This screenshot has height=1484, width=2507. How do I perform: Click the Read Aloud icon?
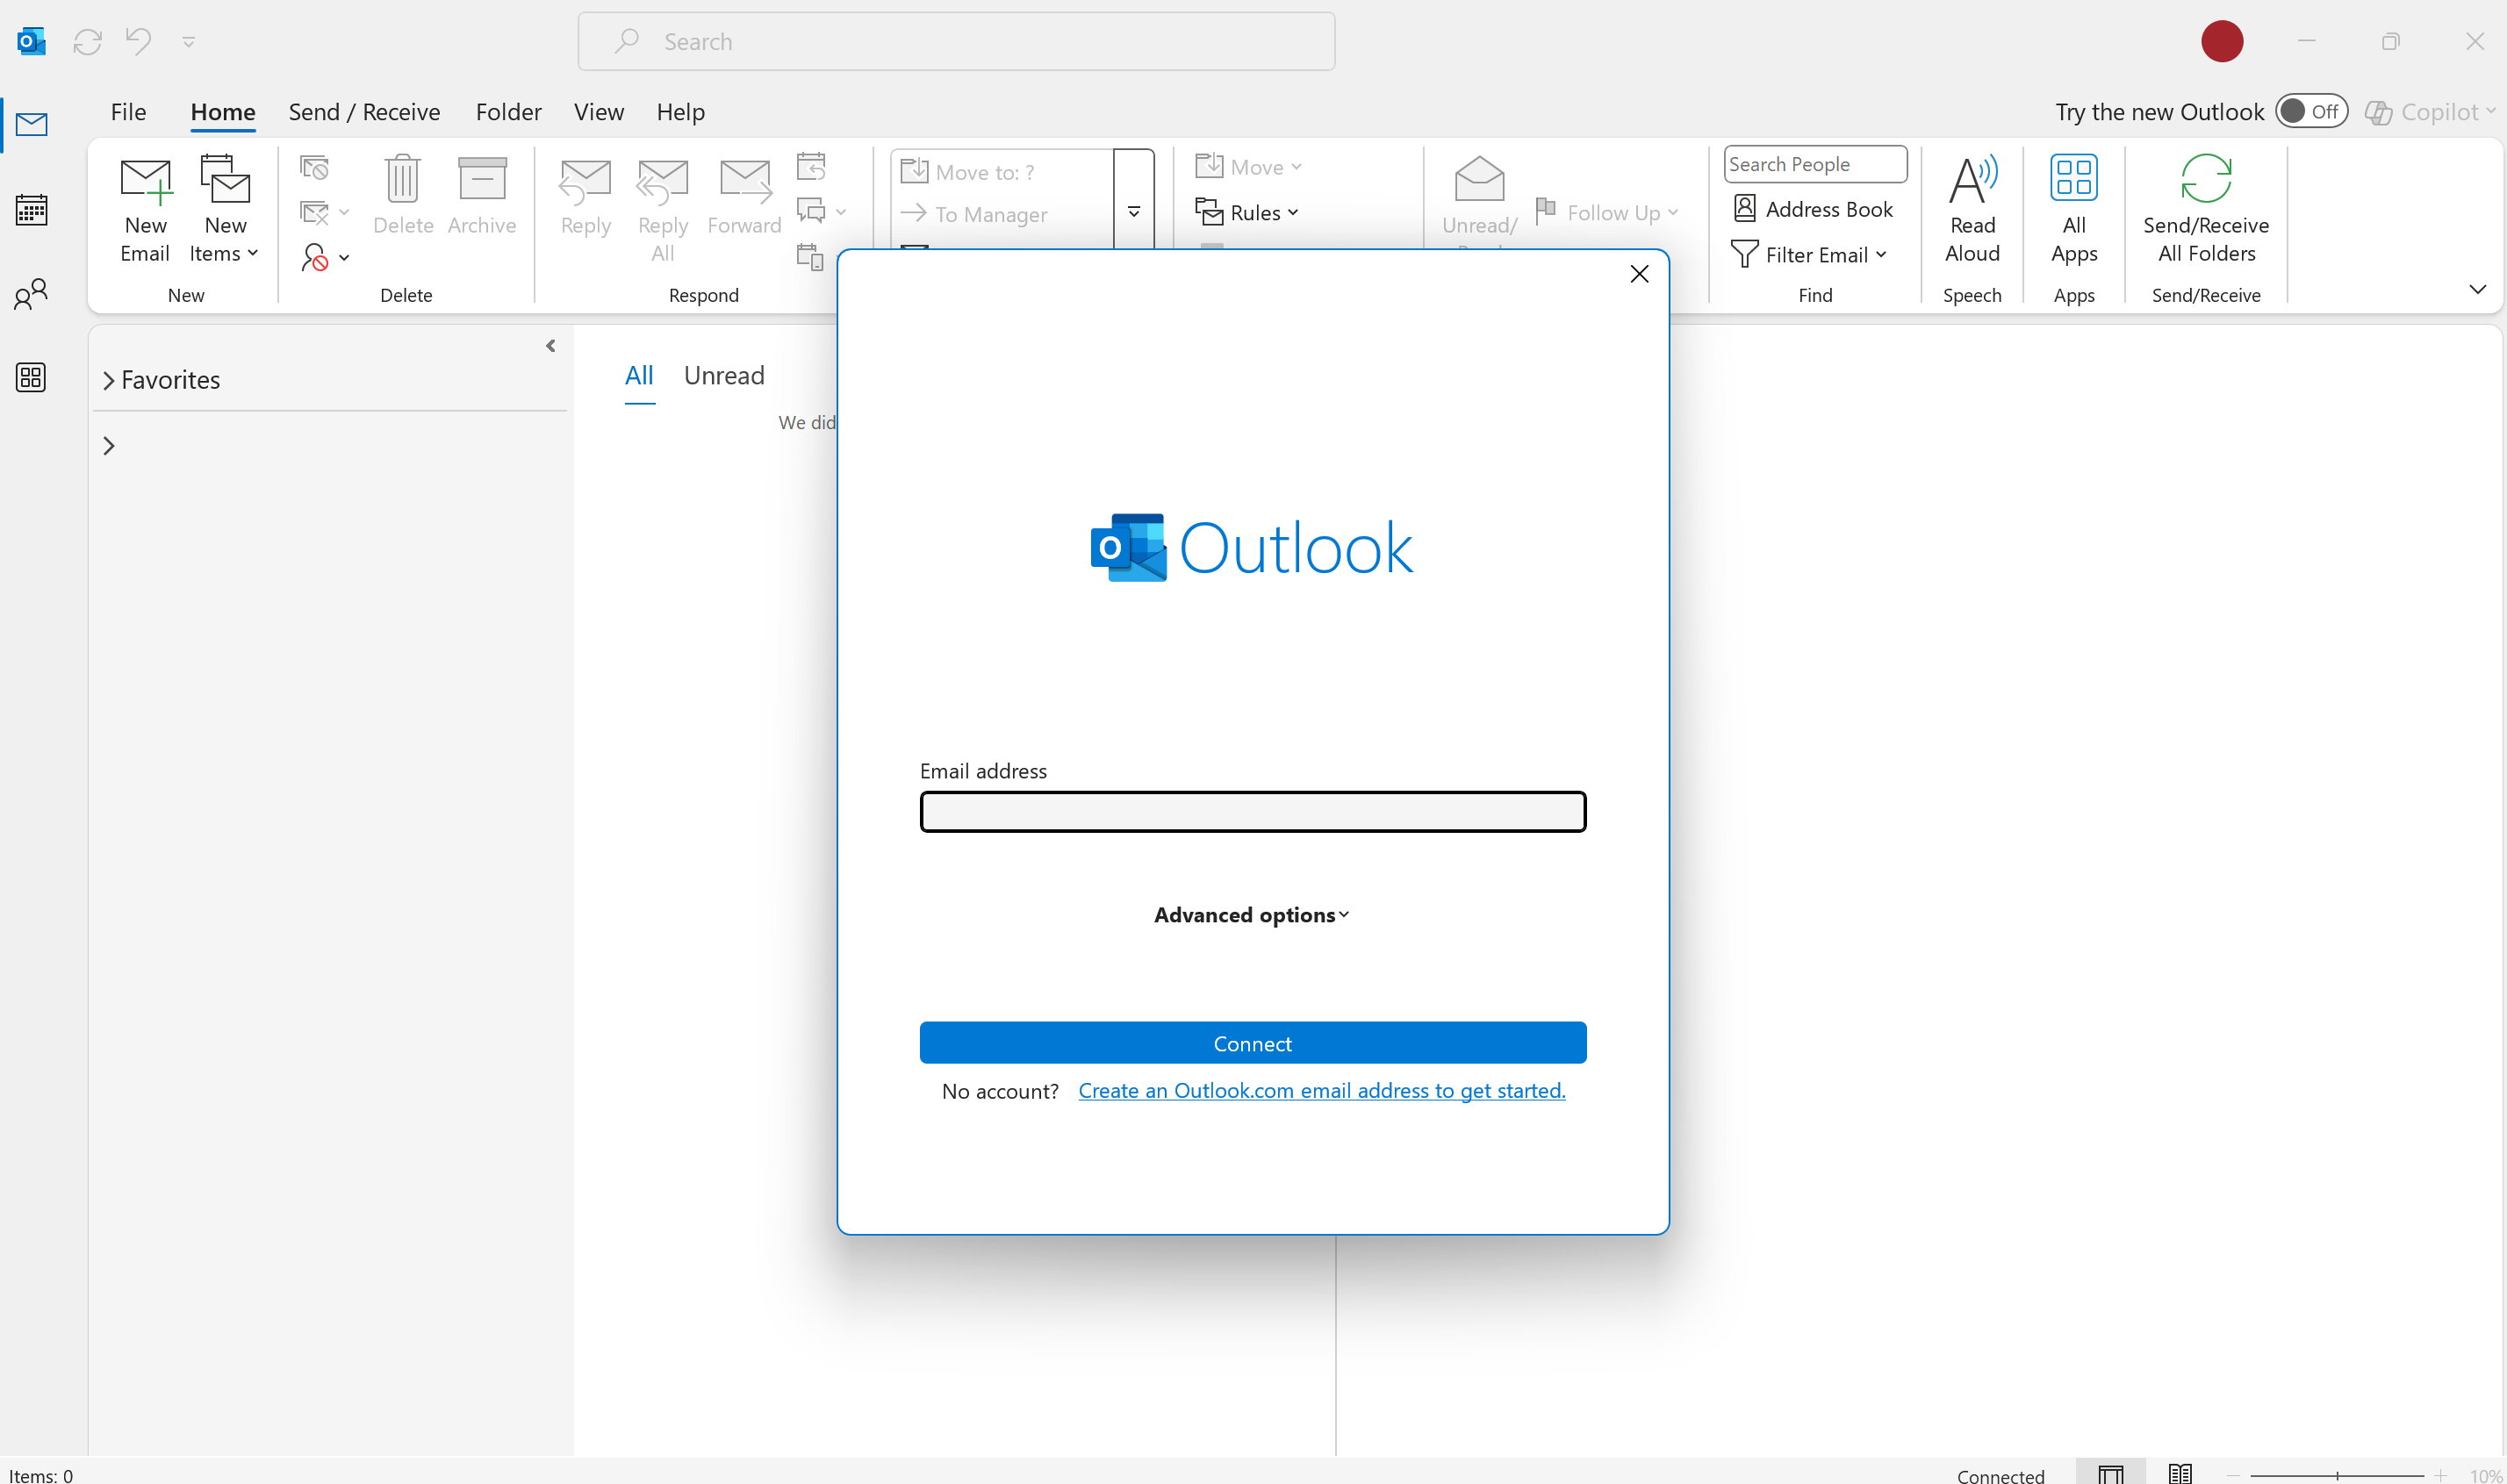[1972, 210]
